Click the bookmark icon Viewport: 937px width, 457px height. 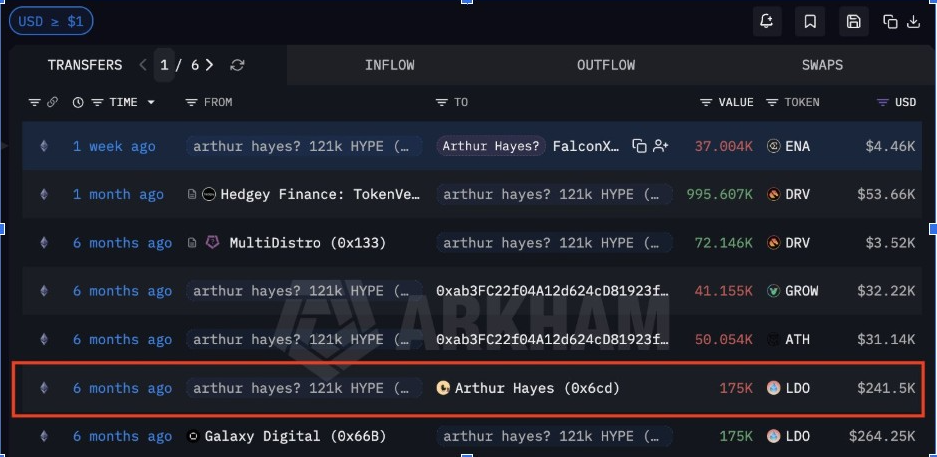coord(810,22)
